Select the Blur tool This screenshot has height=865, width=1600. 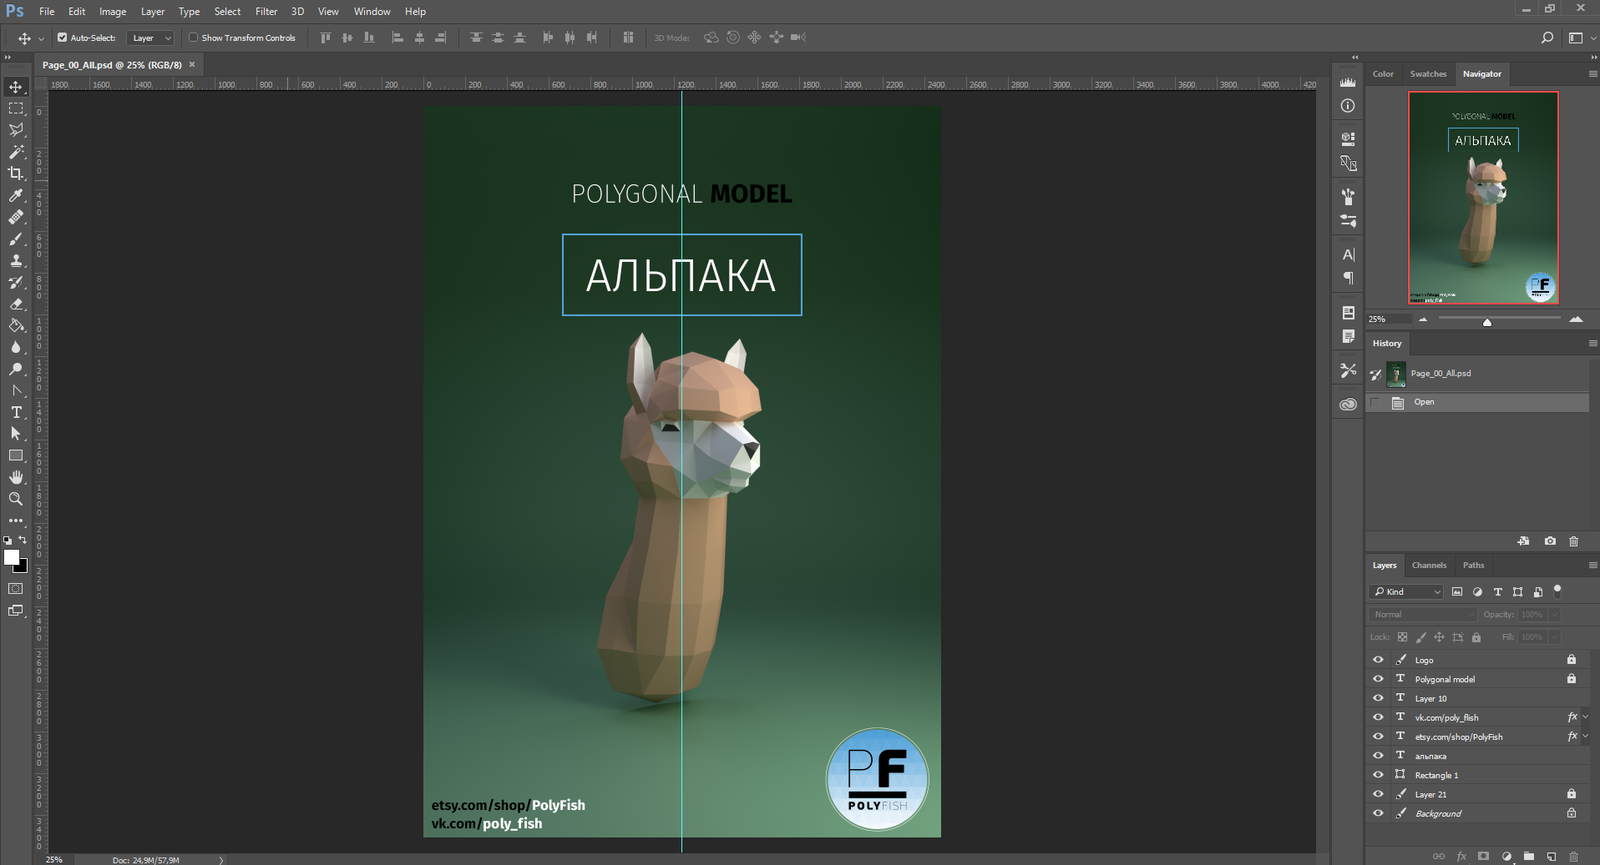(16, 347)
